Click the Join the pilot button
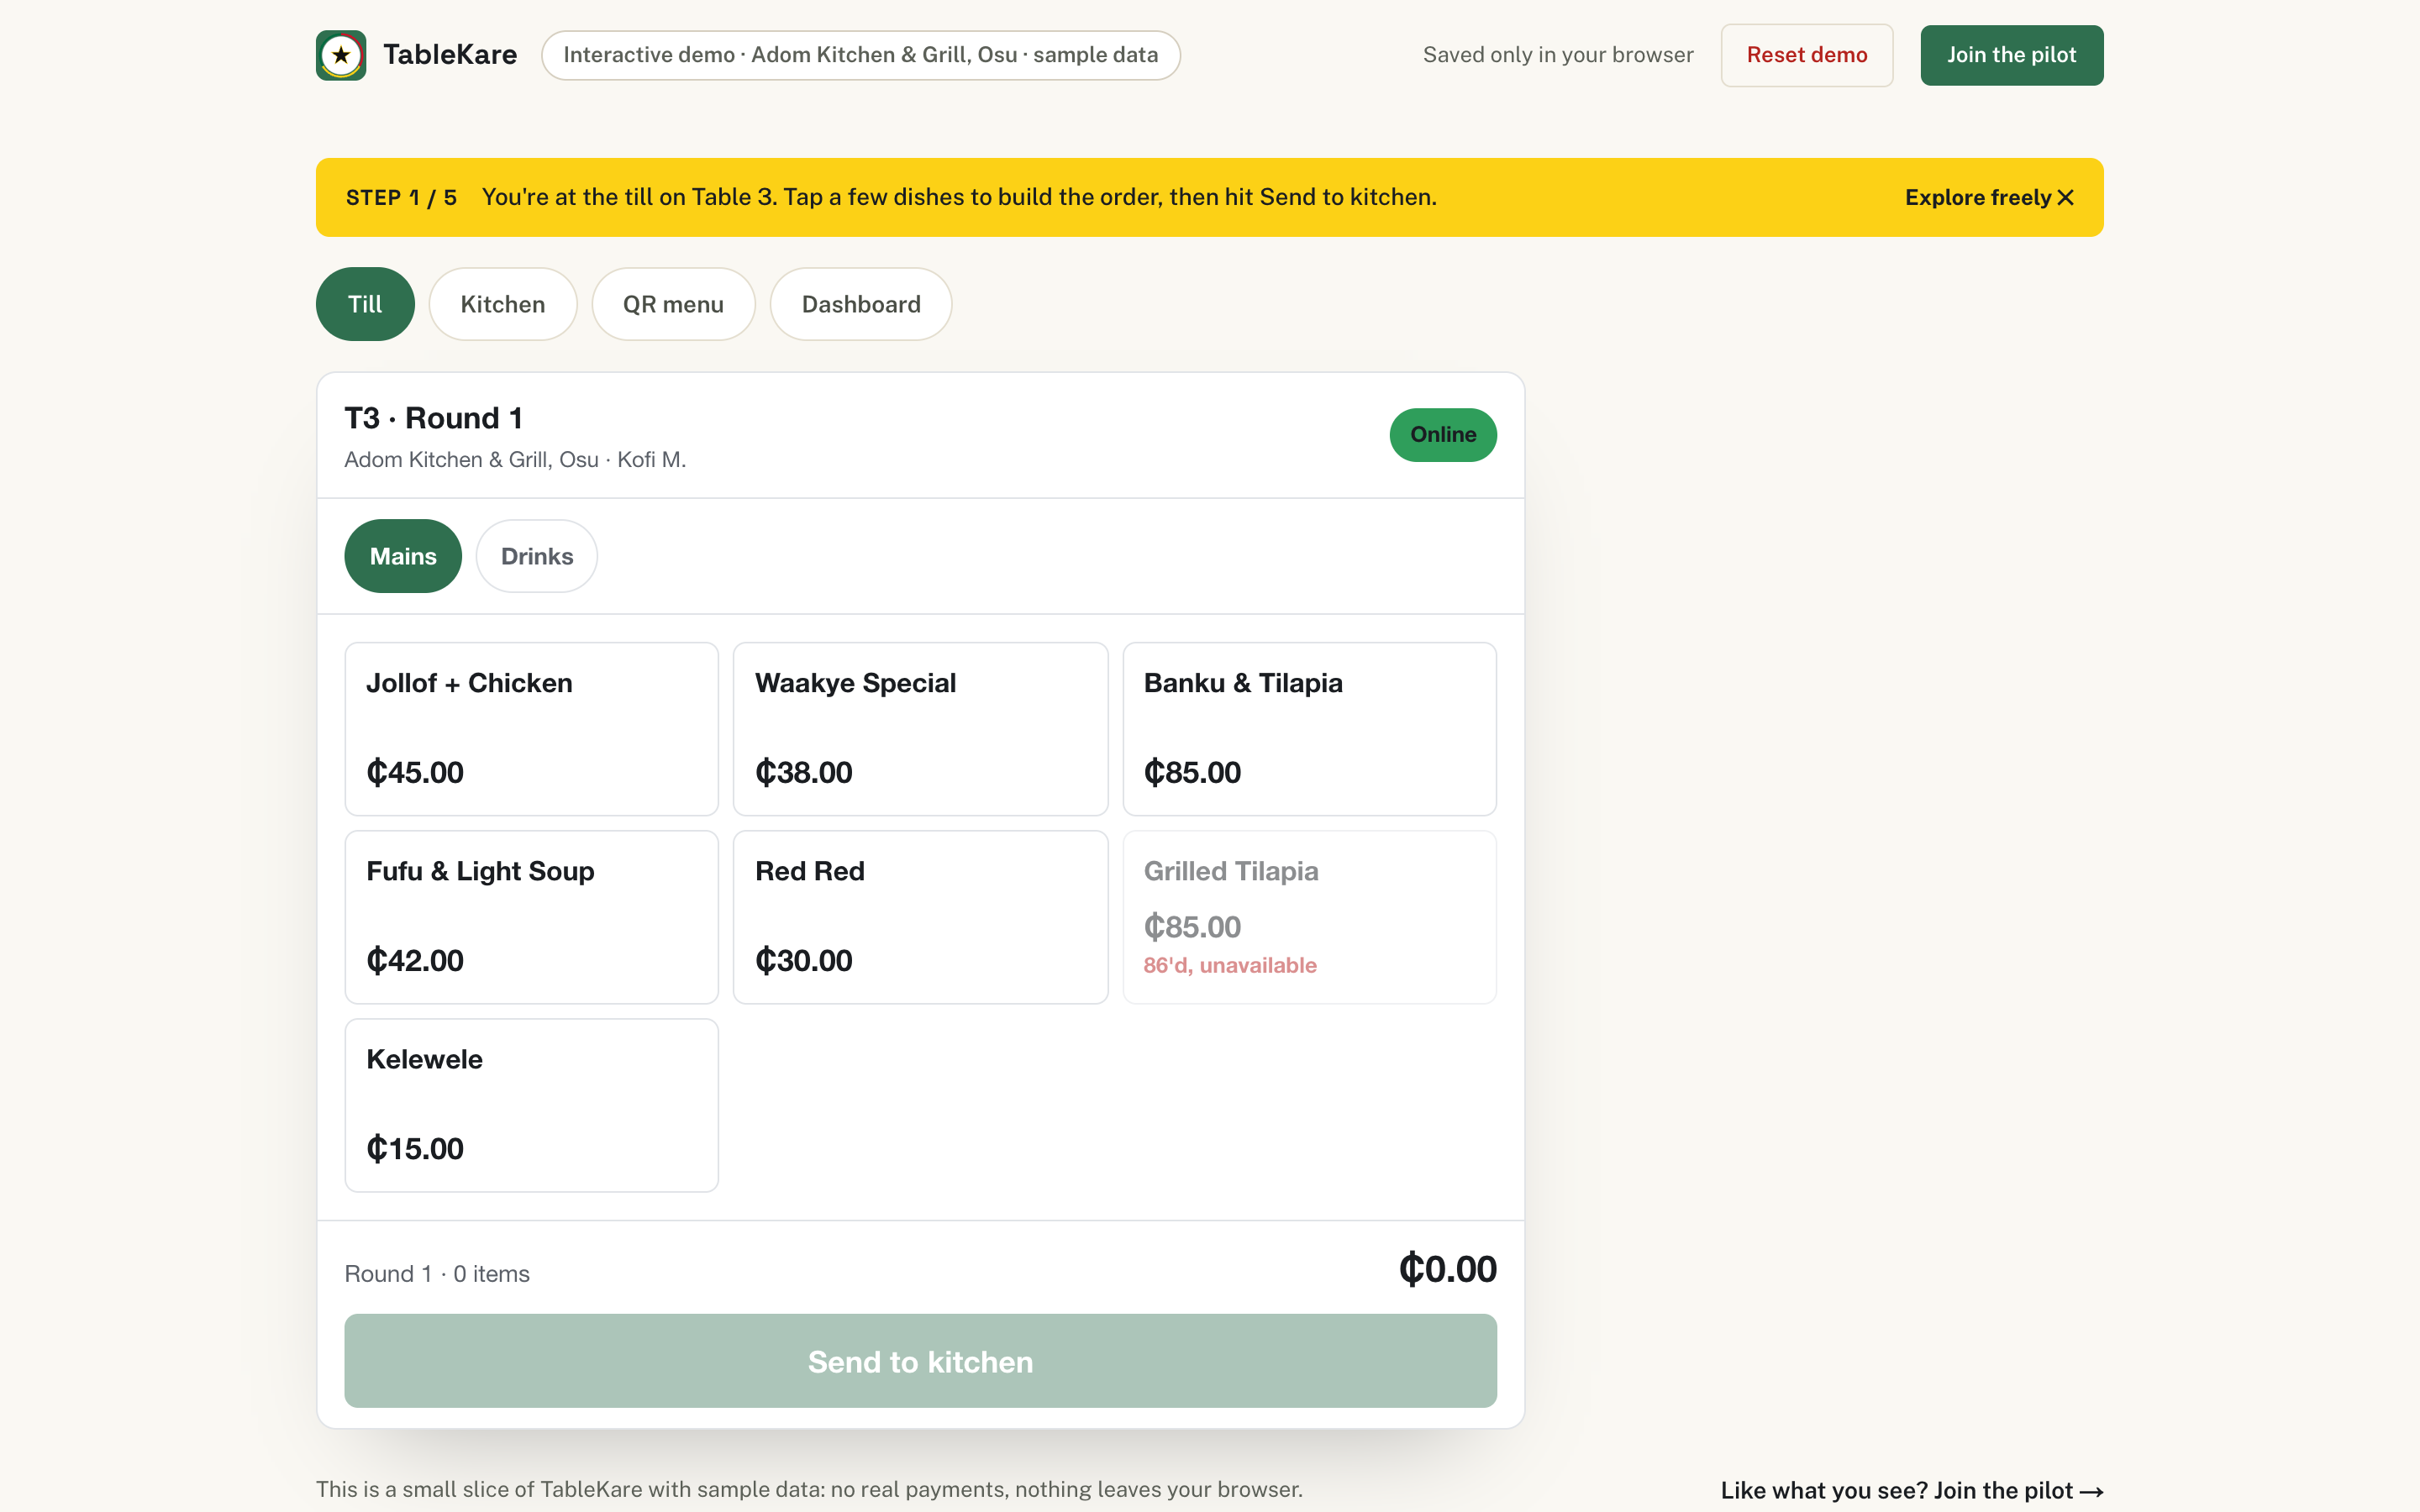Screen dimensions: 2420x1512 [2011, 55]
